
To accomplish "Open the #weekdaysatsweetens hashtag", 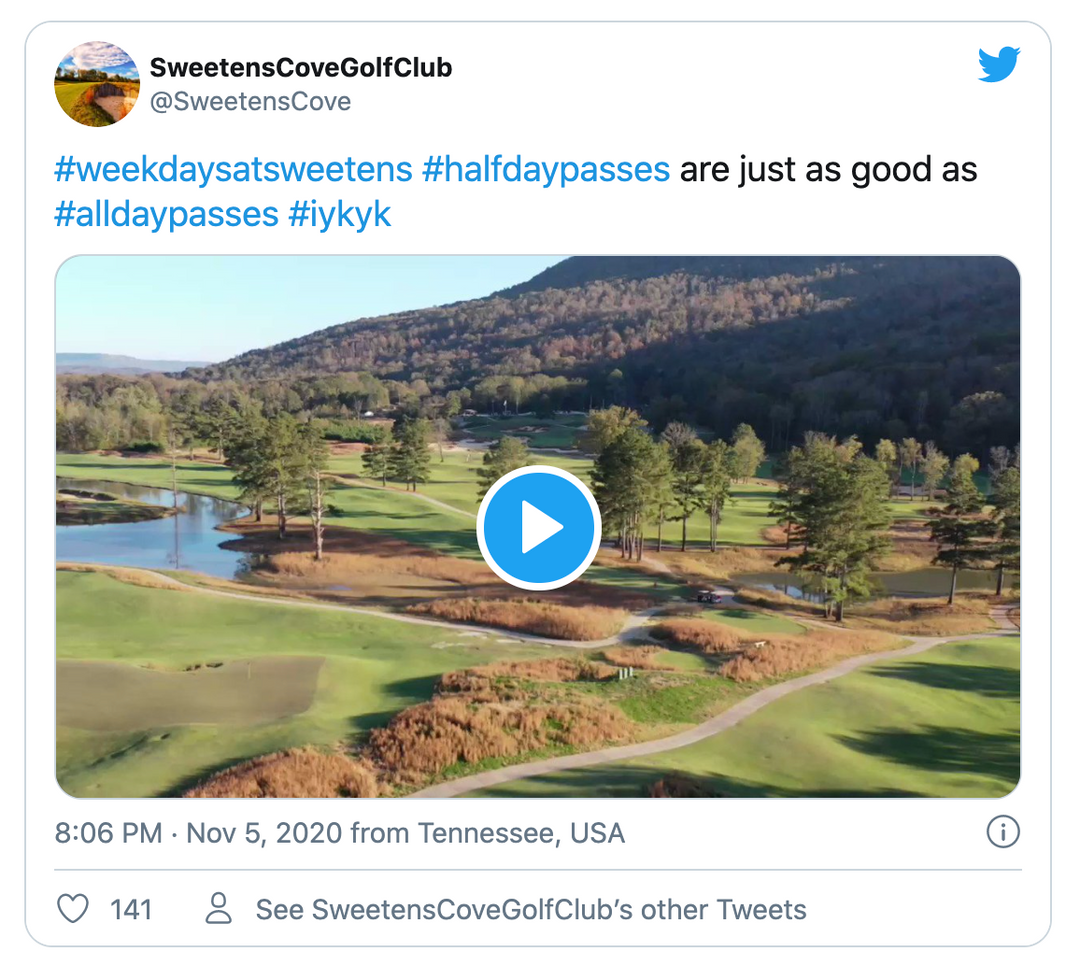I will point(233,169).
